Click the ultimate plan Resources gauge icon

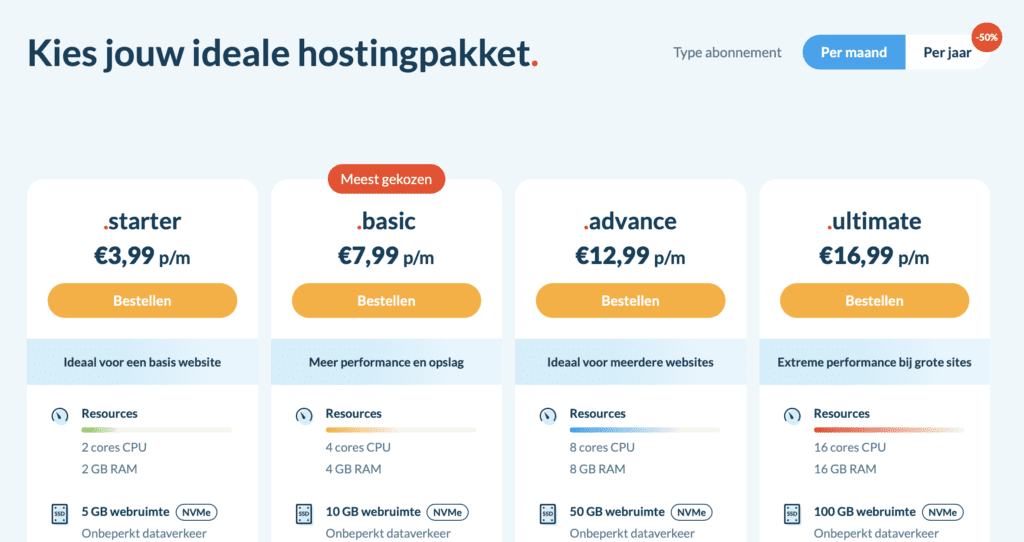pyautogui.click(x=791, y=414)
